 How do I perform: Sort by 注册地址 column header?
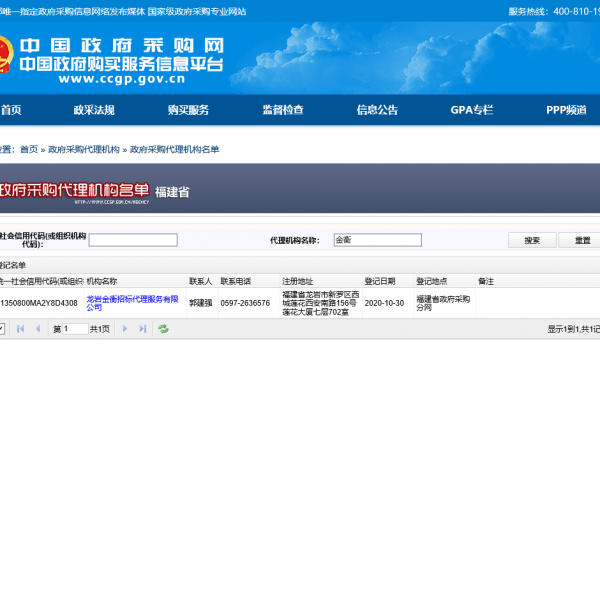point(321,281)
